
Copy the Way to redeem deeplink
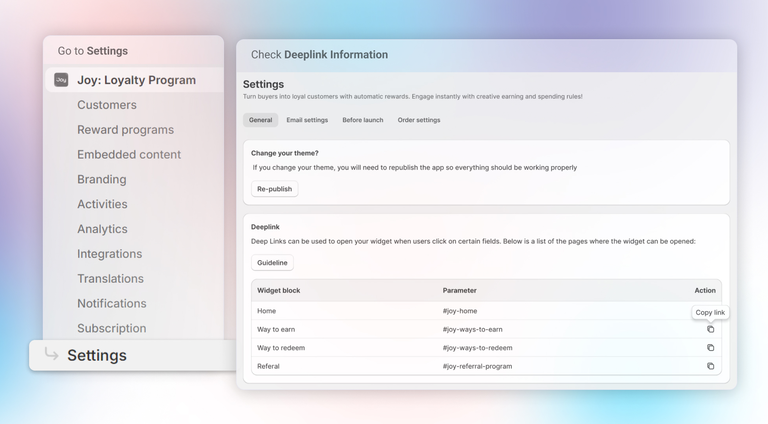[710, 348]
